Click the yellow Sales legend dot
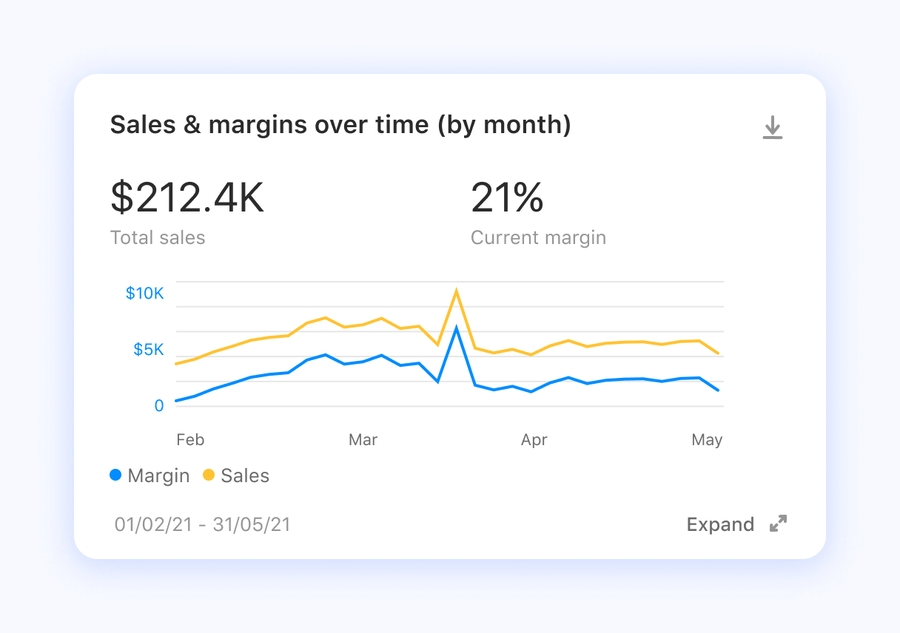The image size is (900, 633). tap(209, 476)
